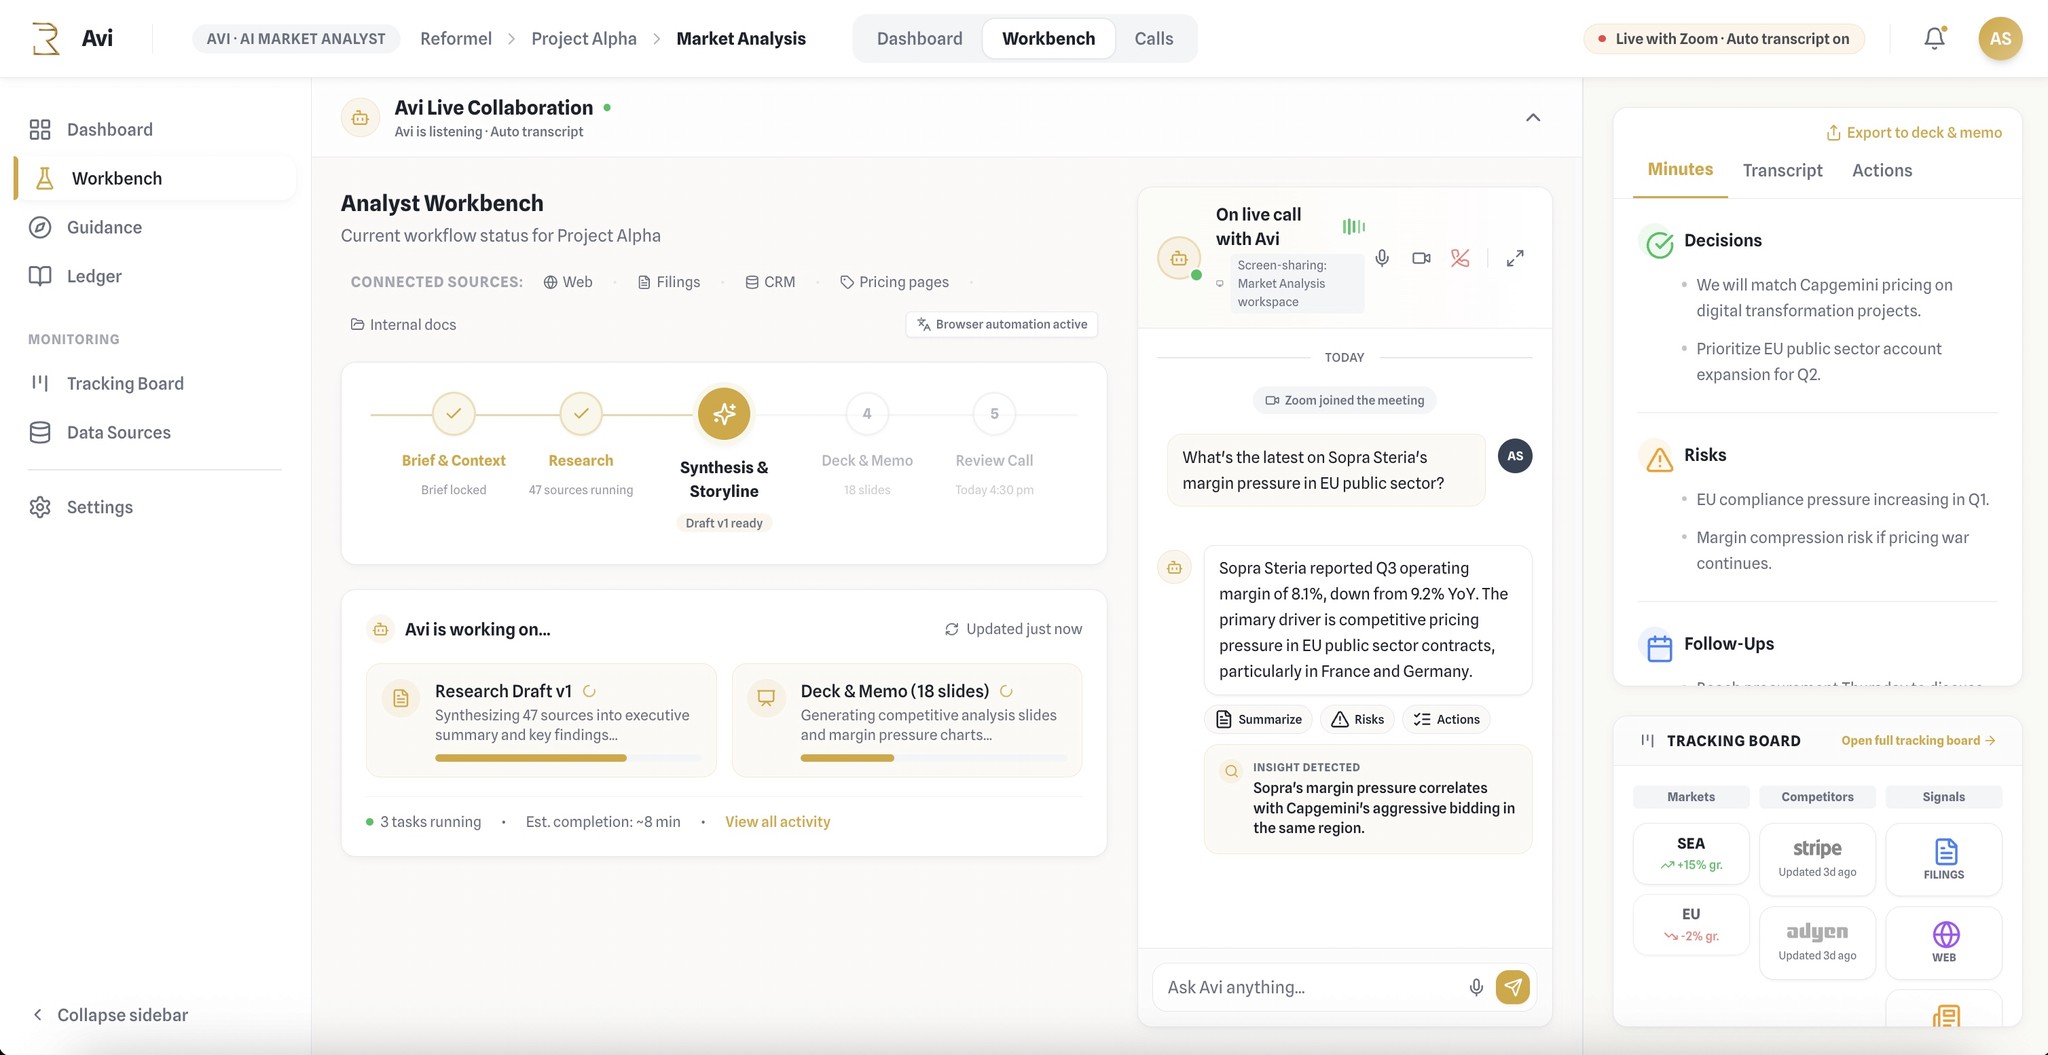
Task: Toggle the camera in live call
Action: 1421,258
